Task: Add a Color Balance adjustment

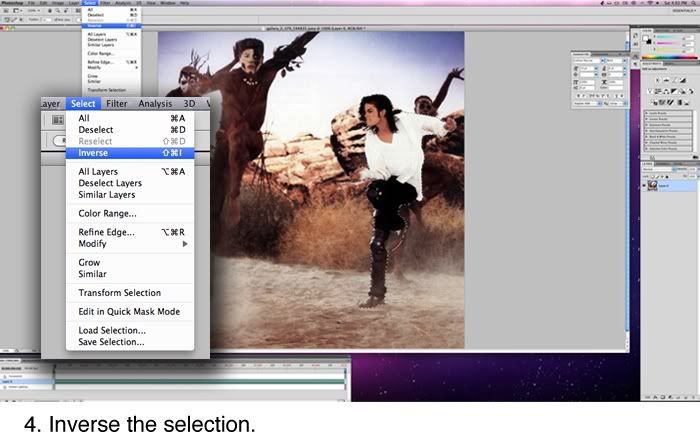Action: coord(666,91)
